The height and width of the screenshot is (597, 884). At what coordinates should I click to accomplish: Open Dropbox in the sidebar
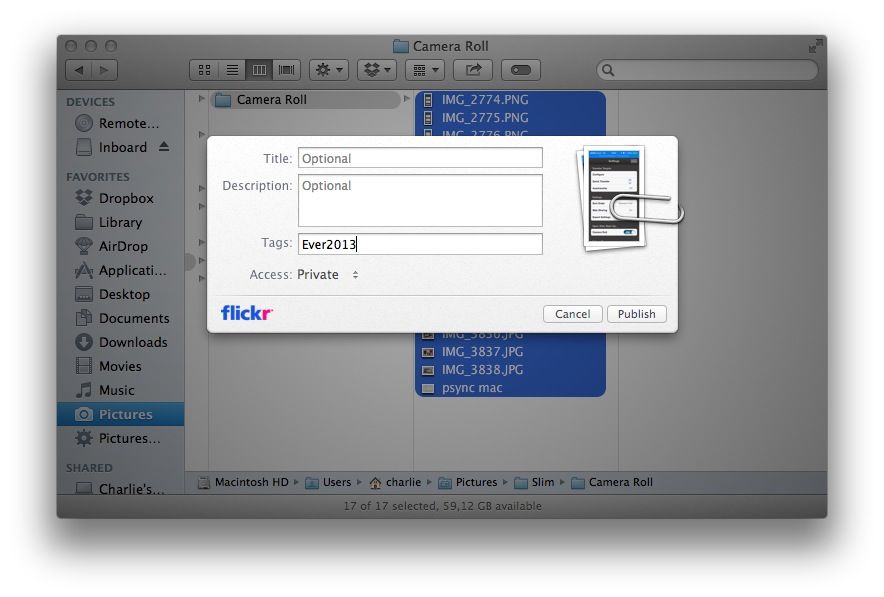(x=125, y=198)
